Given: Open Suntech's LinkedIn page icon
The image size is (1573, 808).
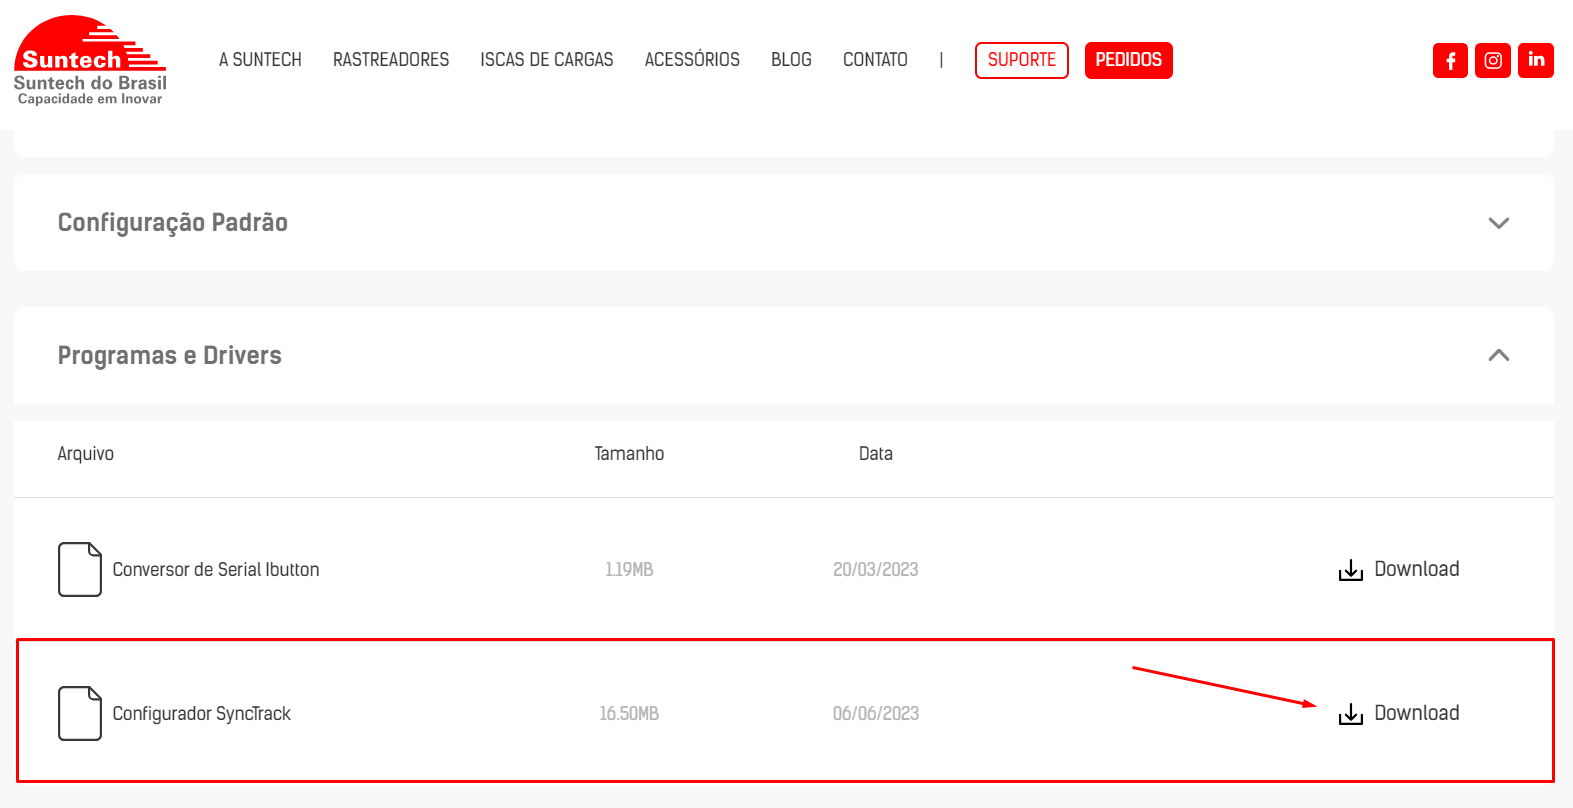Looking at the screenshot, I should click(1536, 60).
